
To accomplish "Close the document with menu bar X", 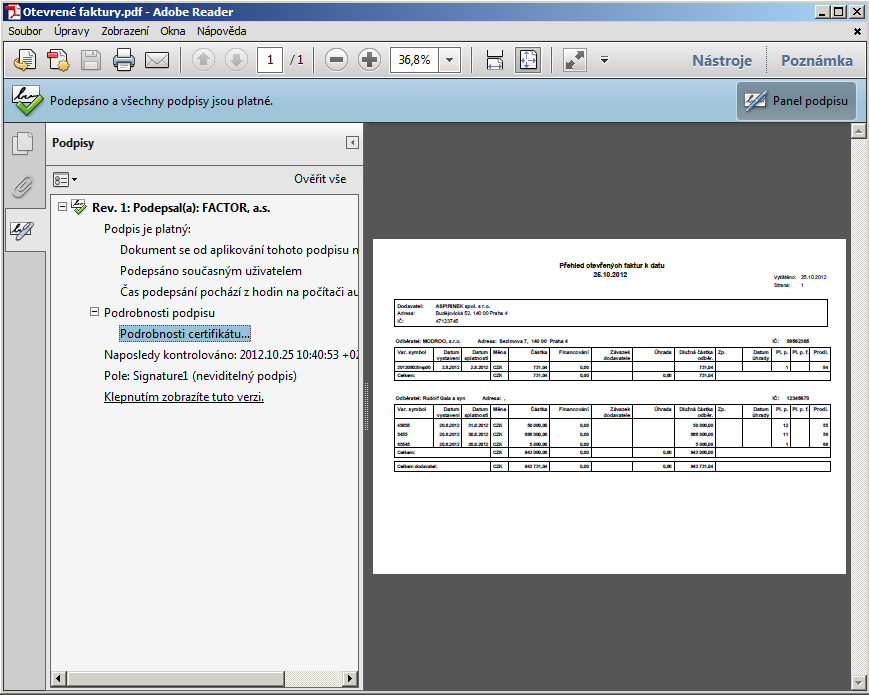I will [x=857, y=32].
